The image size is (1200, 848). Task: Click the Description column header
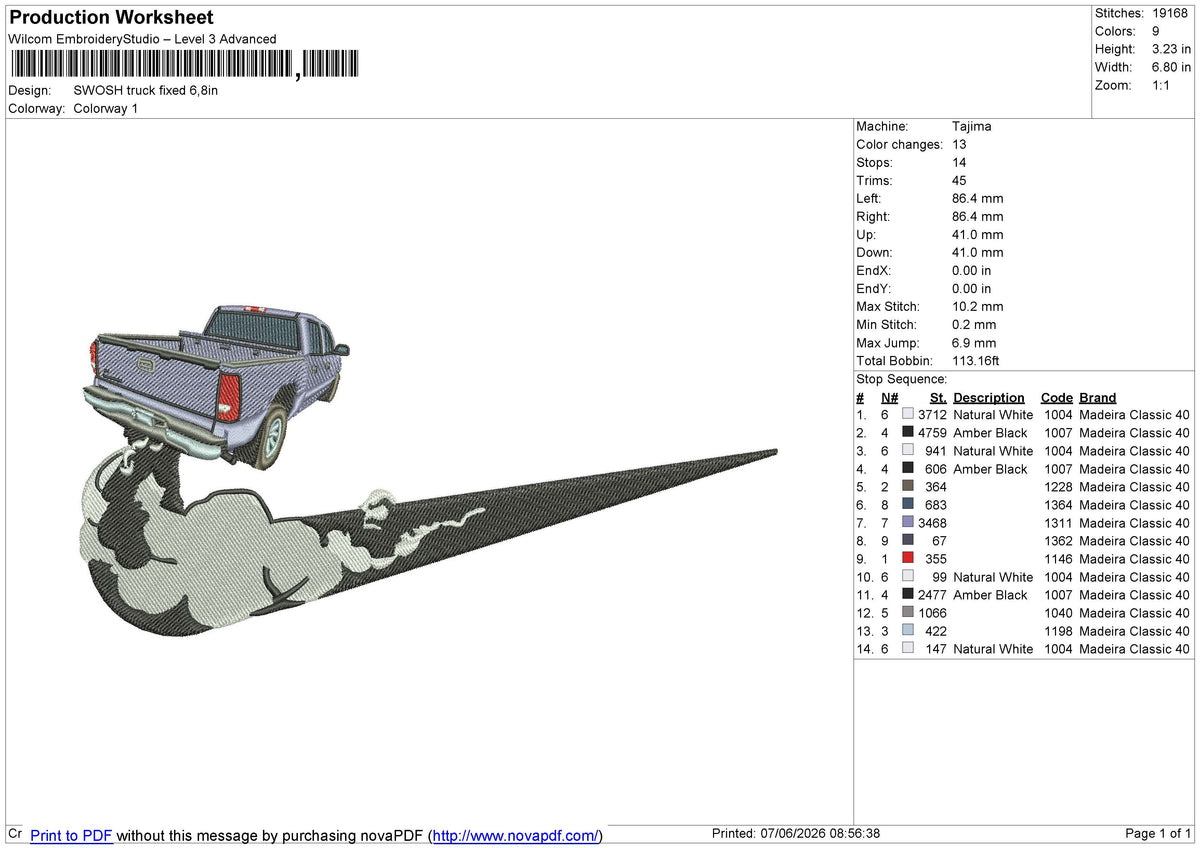(x=989, y=398)
